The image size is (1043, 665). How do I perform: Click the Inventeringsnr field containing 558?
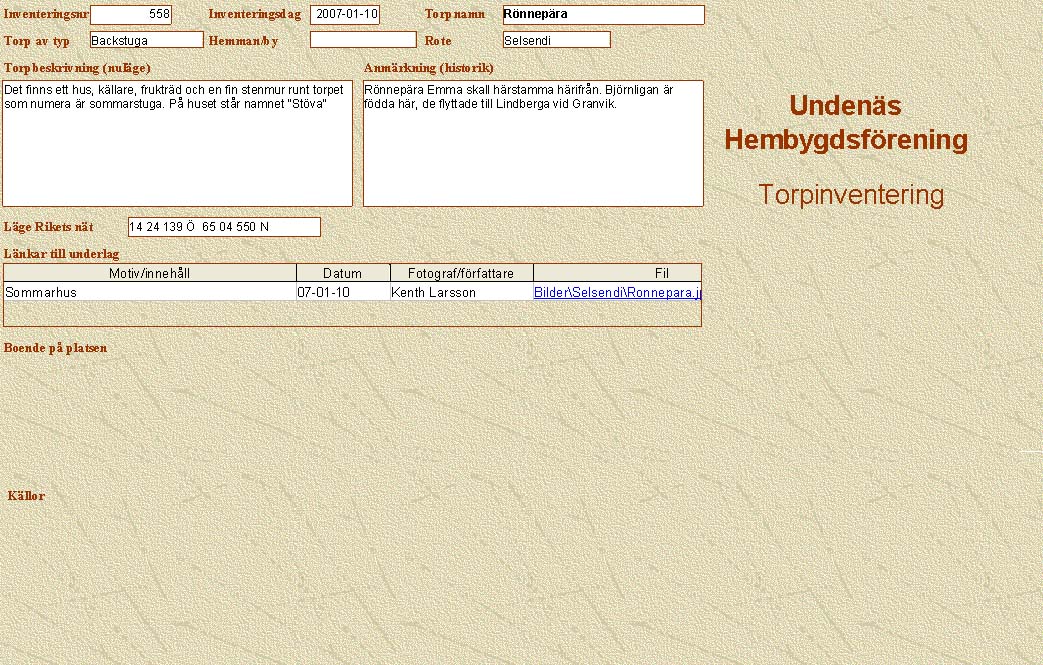[131, 15]
